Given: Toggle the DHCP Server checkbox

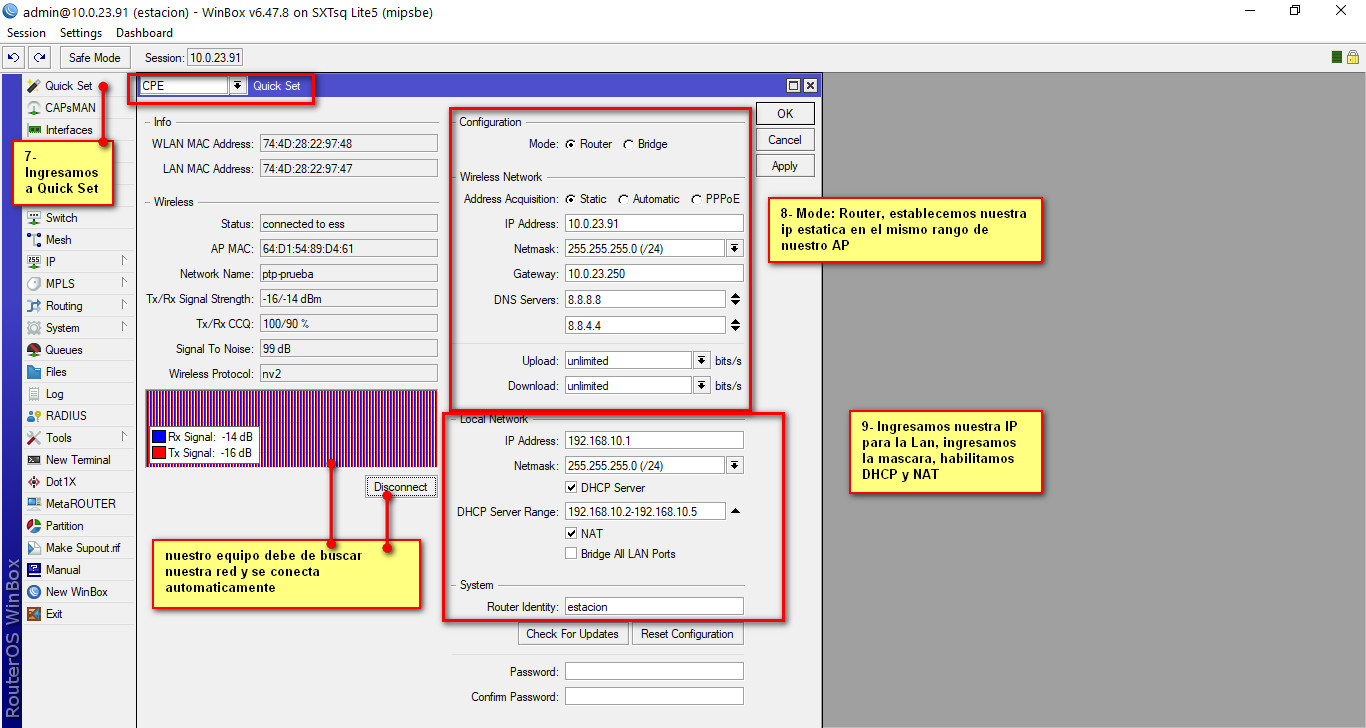Looking at the screenshot, I should (x=571, y=488).
